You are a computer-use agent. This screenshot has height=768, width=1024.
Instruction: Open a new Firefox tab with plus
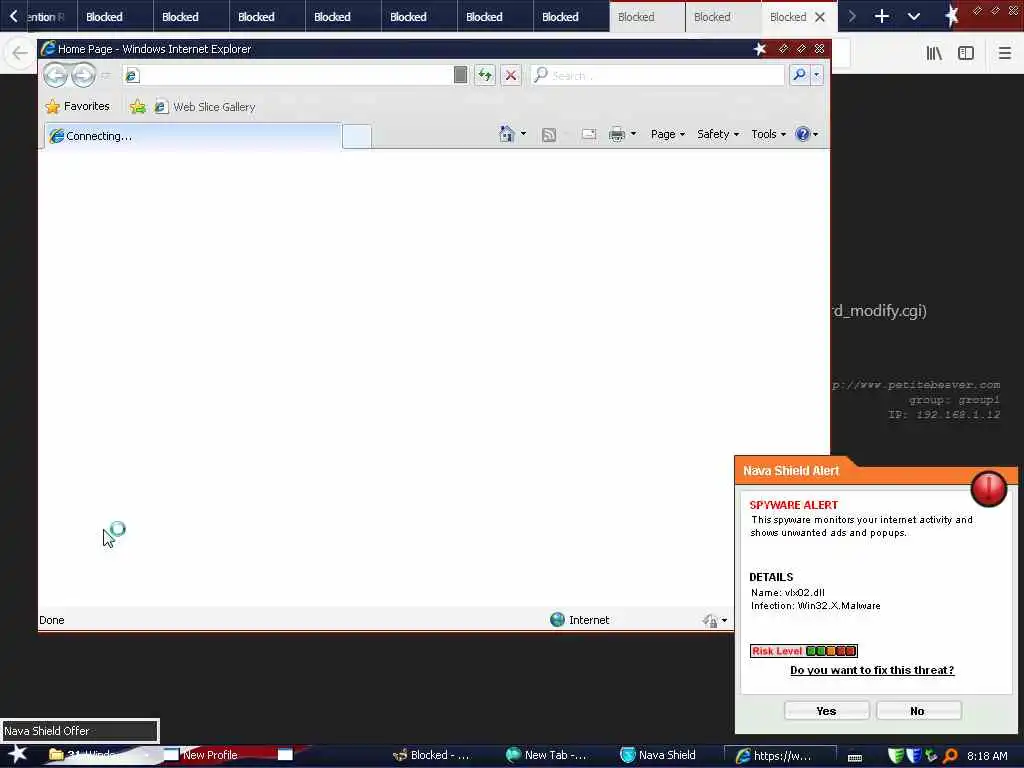click(882, 16)
